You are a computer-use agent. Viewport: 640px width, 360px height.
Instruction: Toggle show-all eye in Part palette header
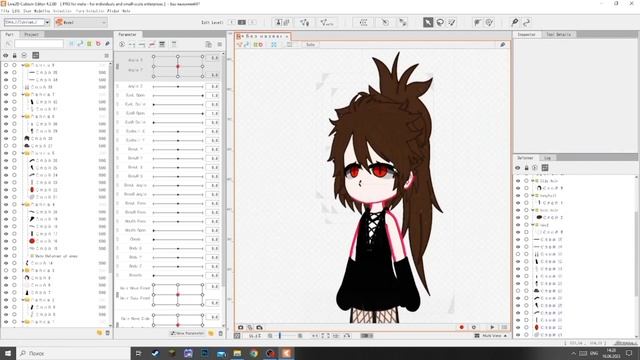6,55
